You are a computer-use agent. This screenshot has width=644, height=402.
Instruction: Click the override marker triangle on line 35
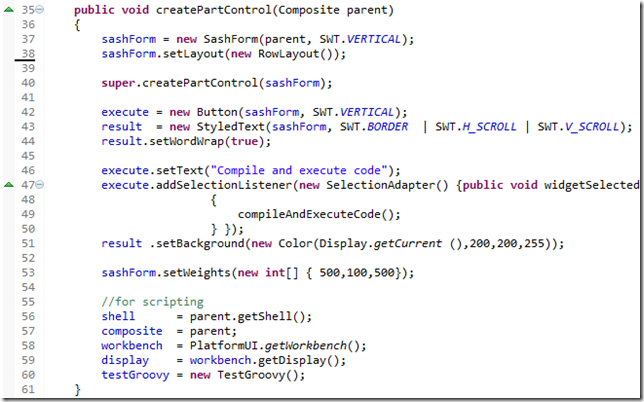9,11
